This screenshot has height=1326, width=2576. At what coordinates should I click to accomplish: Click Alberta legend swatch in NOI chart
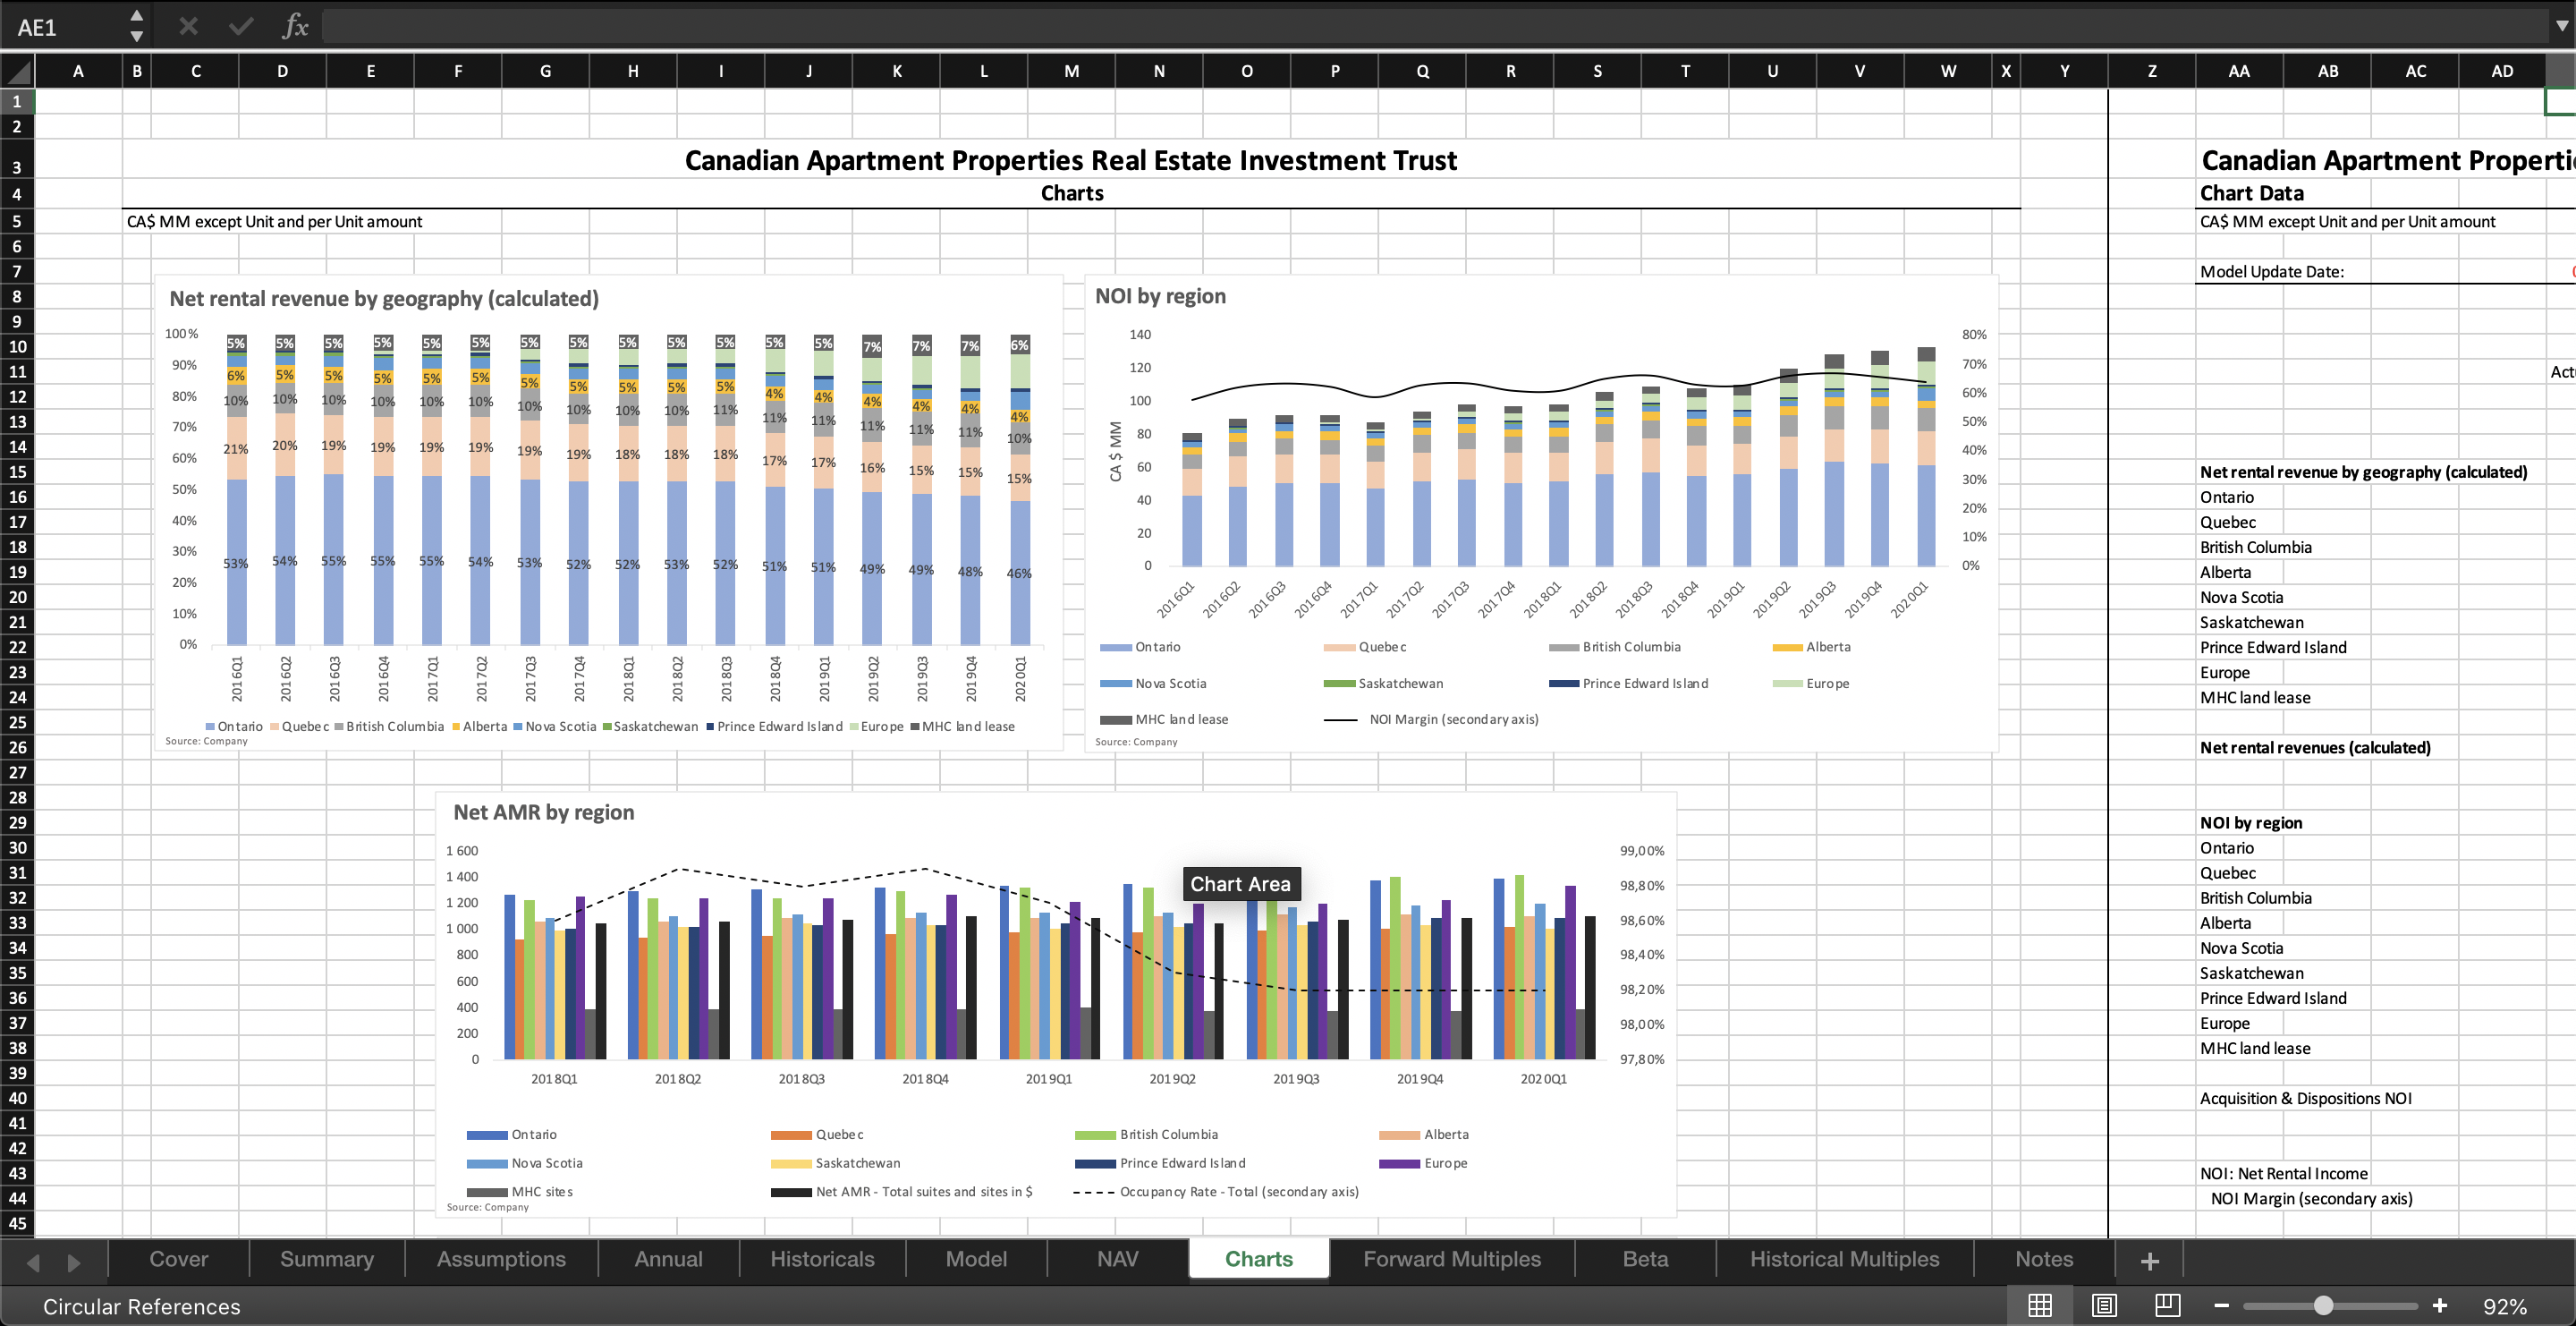(x=1787, y=647)
